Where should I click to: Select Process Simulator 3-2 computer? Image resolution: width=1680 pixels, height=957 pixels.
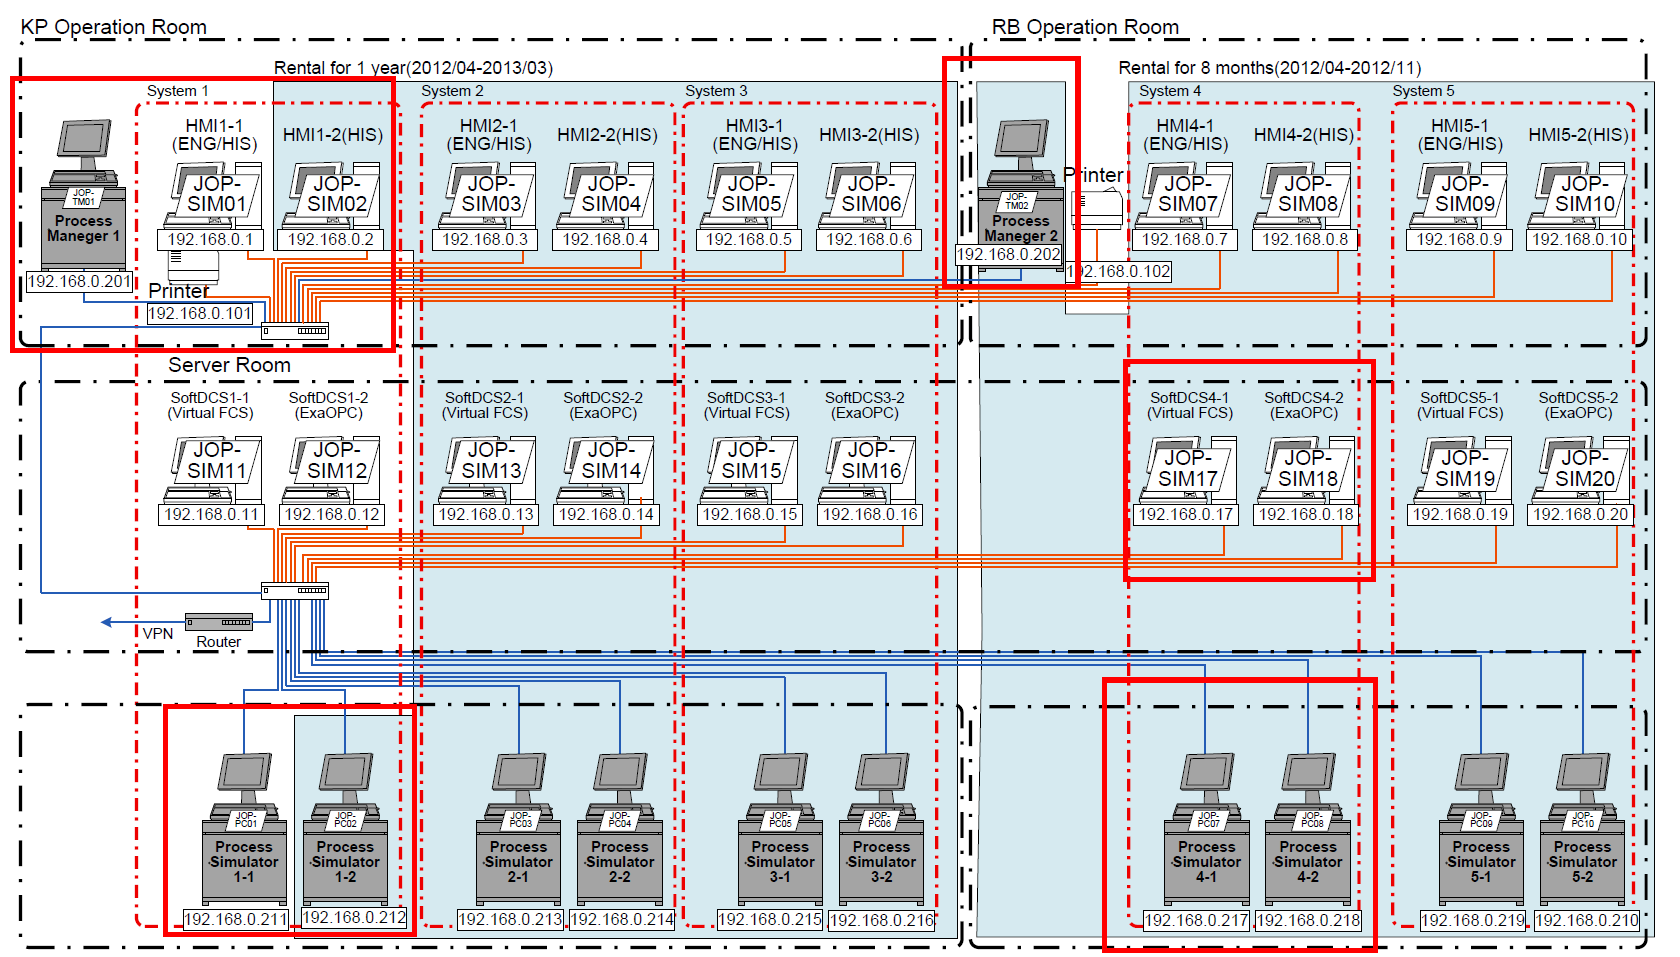pos(881,829)
